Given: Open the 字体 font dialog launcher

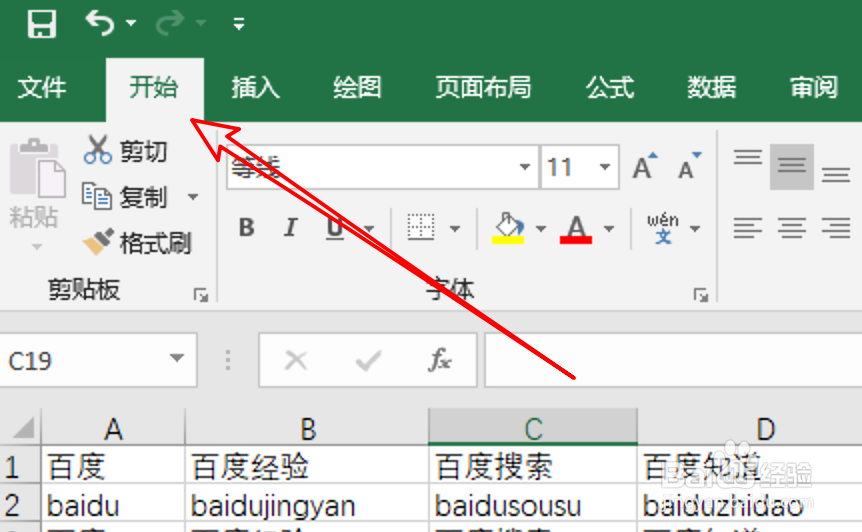Looking at the screenshot, I should tap(701, 296).
